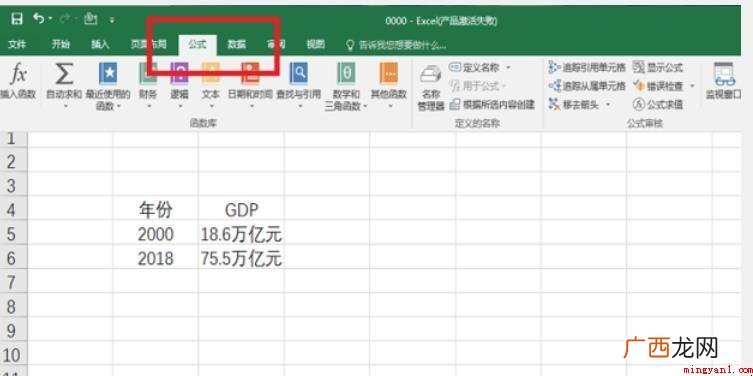The width and height of the screenshot is (753, 376).
Task: Click the 追踪从属单元格 icon
Action: pyautogui.click(x=555, y=86)
